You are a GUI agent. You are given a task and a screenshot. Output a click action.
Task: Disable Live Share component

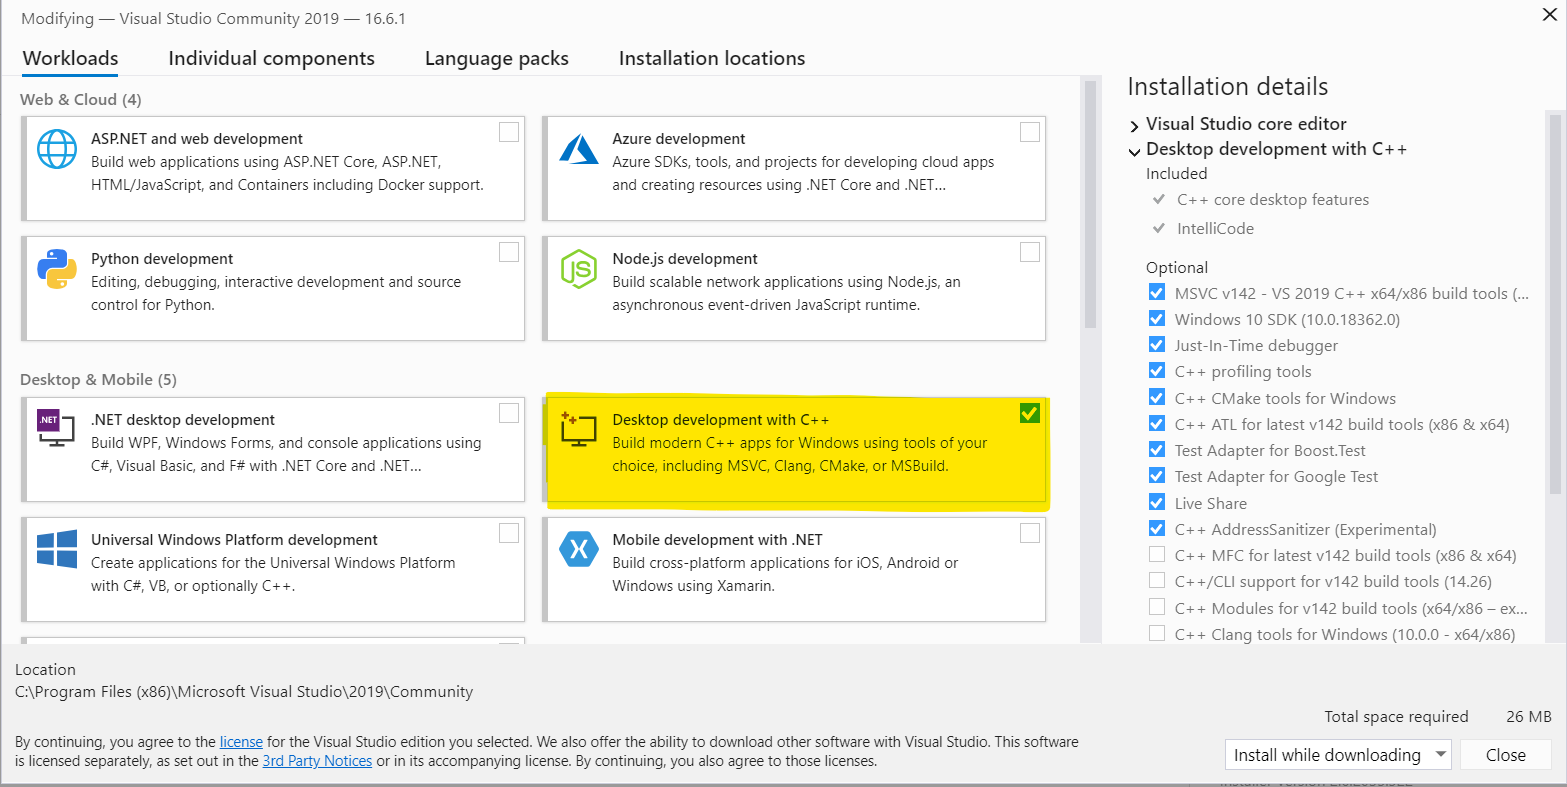[1157, 502]
